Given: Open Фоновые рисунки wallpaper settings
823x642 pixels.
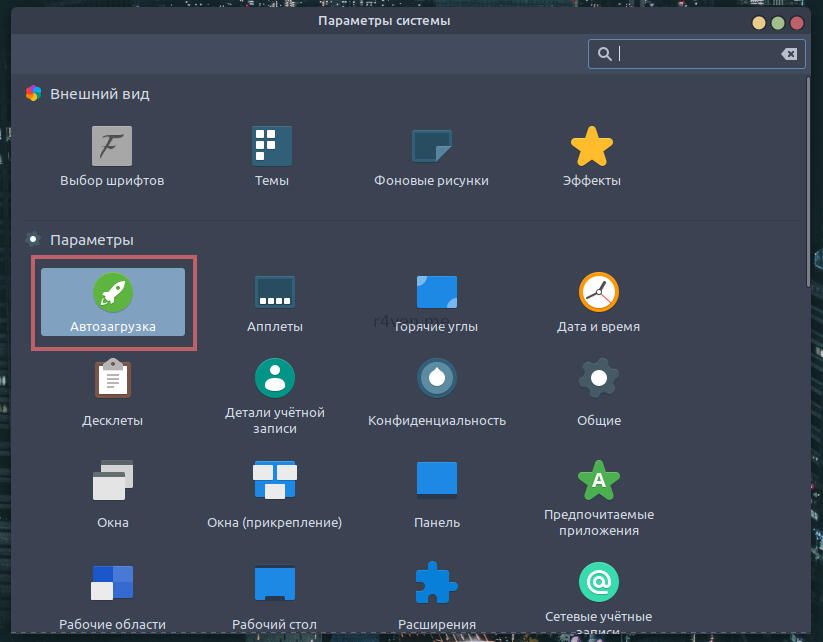Looking at the screenshot, I should (432, 146).
